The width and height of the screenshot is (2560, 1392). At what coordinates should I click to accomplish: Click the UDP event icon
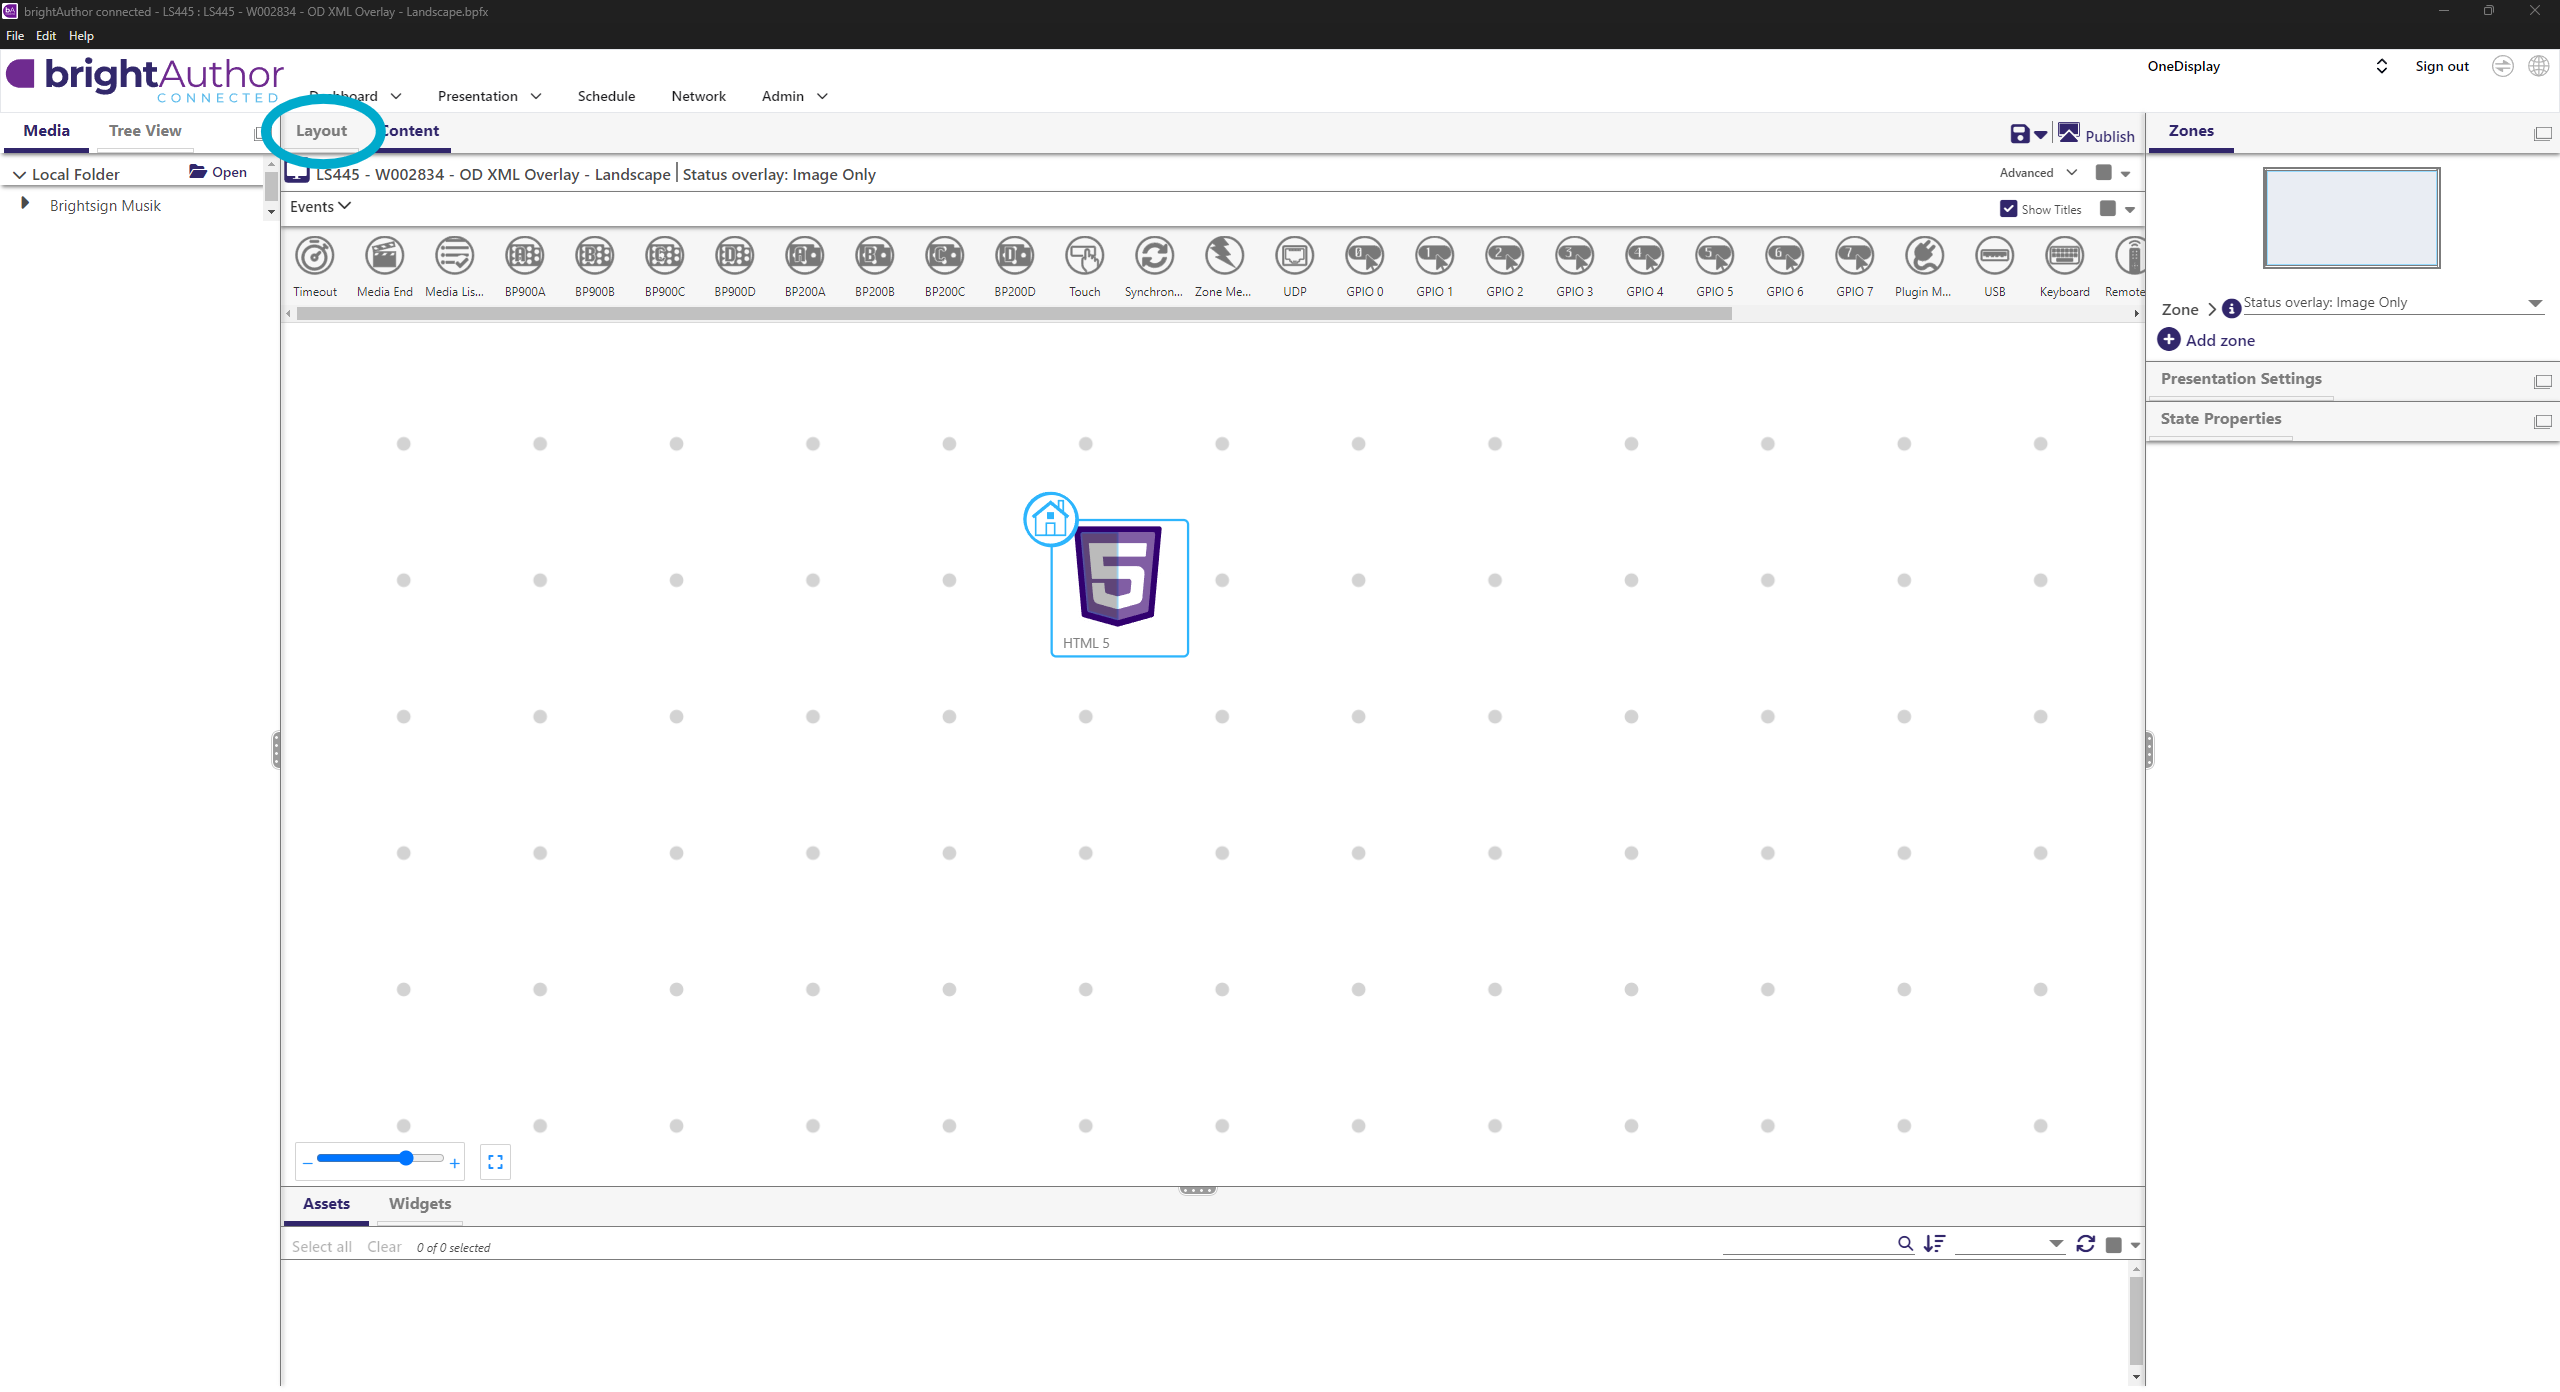(x=1294, y=257)
